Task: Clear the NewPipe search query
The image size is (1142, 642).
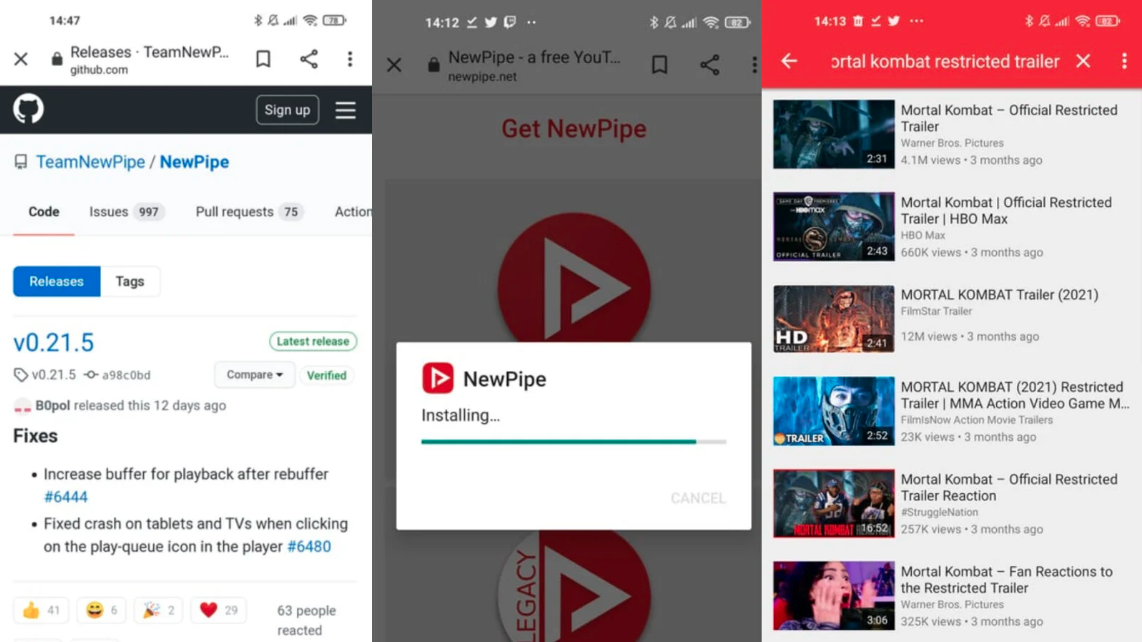Action: (x=1083, y=61)
